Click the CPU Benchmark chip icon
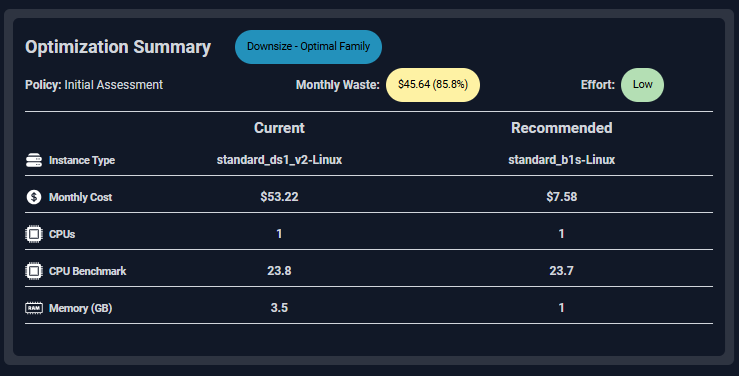 (34, 271)
